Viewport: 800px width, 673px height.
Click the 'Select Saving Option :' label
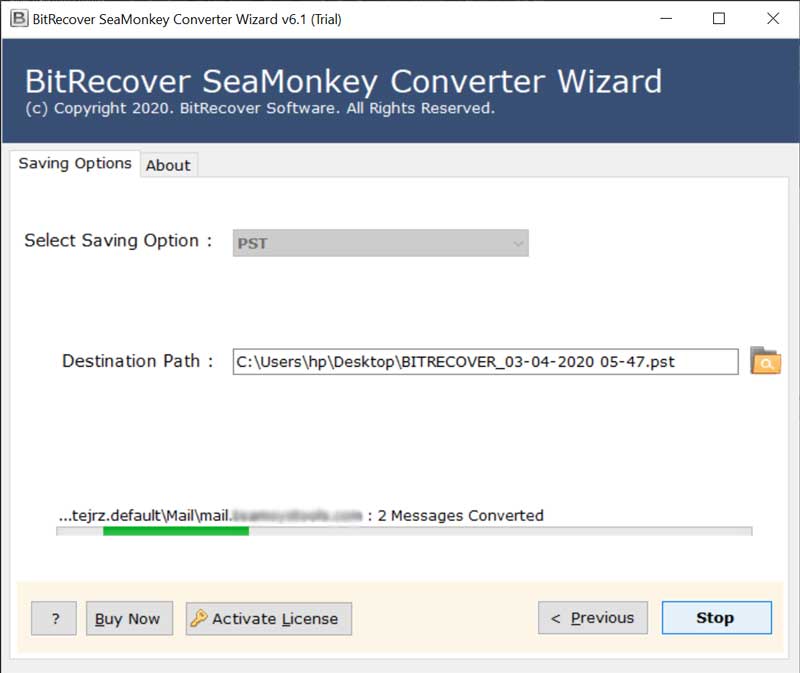pyautogui.click(x=118, y=240)
